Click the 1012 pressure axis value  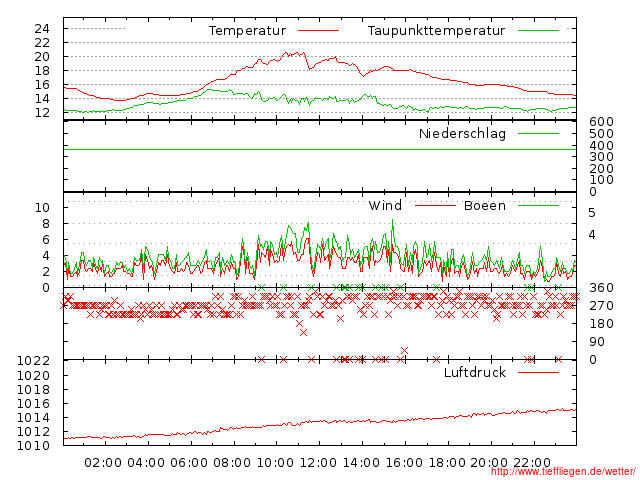[33, 431]
